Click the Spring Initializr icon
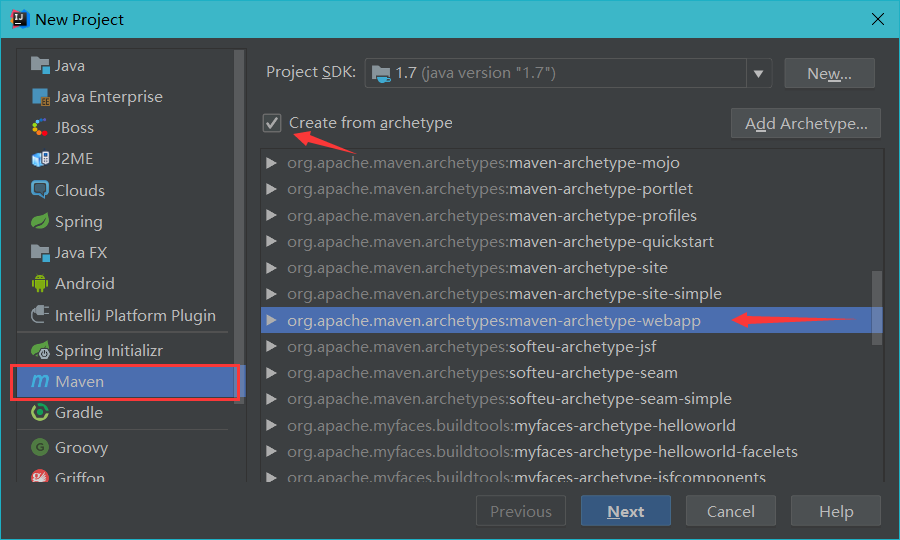Viewport: 900px width, 540px height. pyautogui.click(x=40, y=349)
